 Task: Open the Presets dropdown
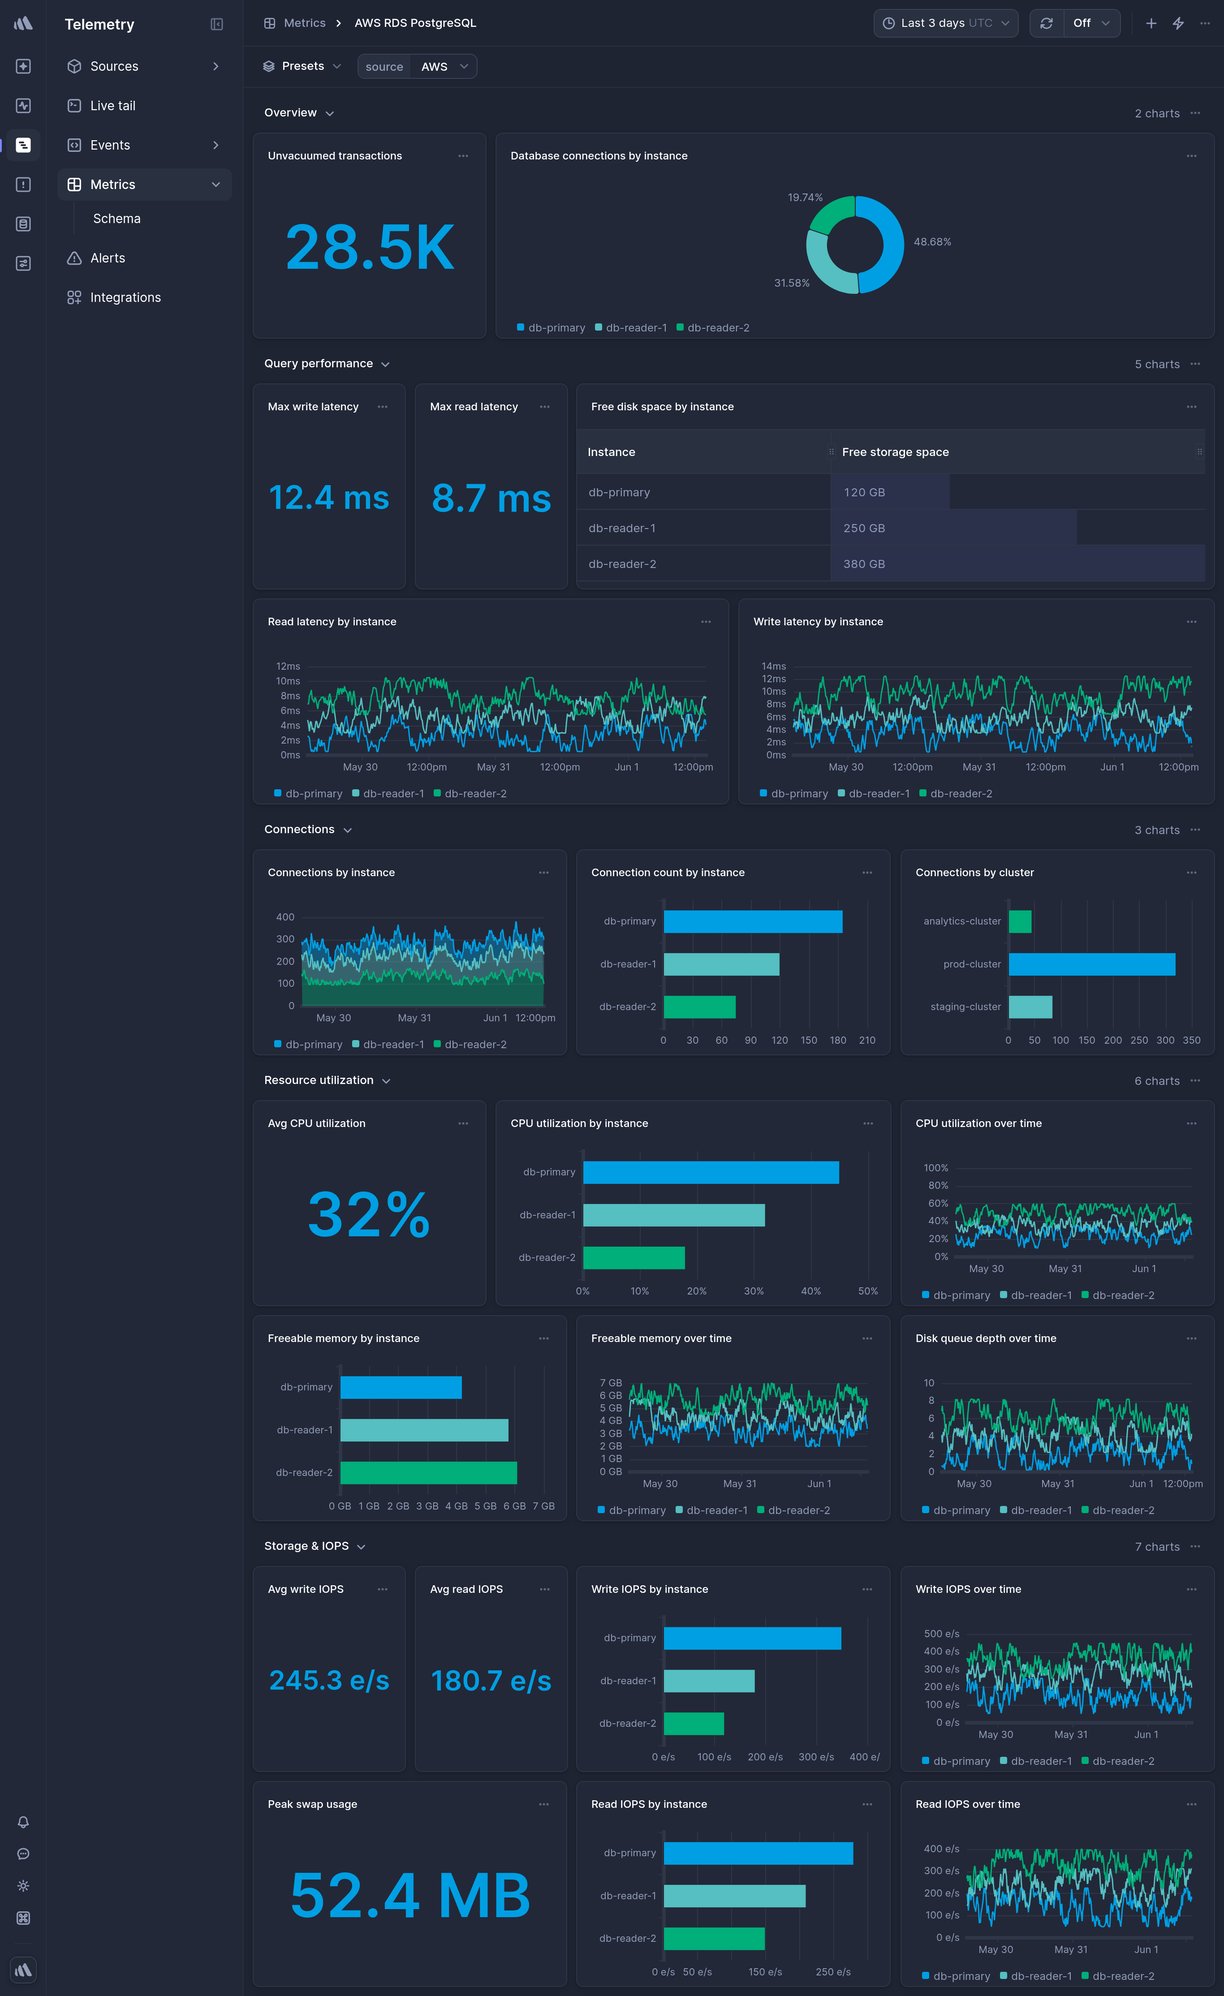click(x=302, y=66)
